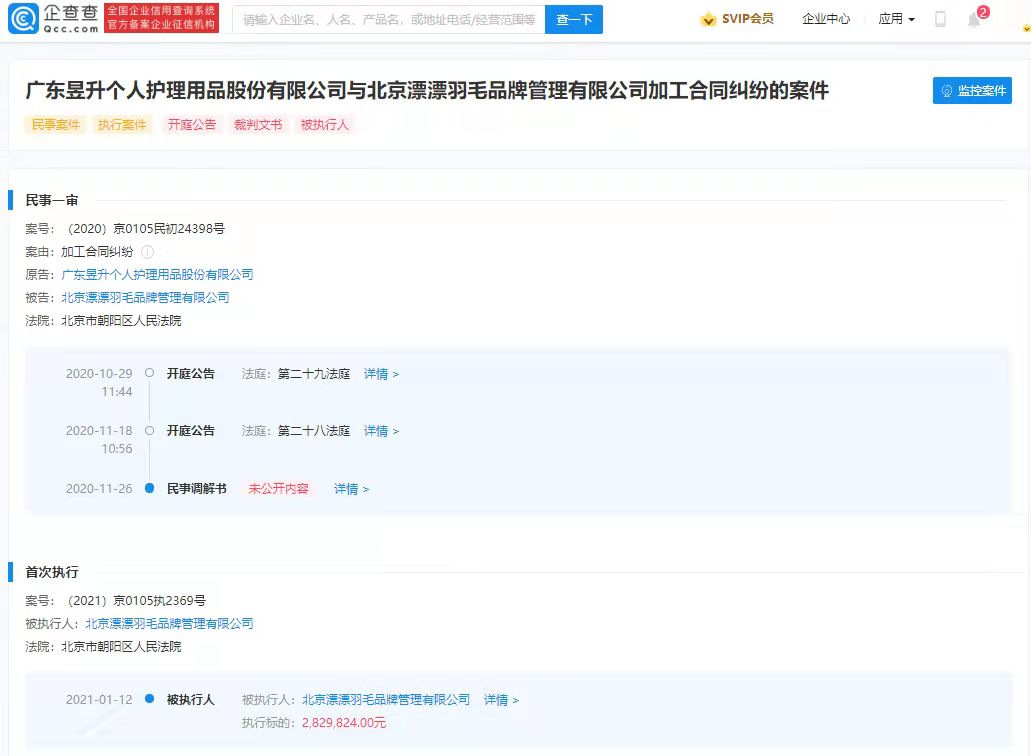Click case number (2020)京0105民初24398号
Image resolution: width=1031 pixels, height=756 pixels.
[x=146, y=229]
